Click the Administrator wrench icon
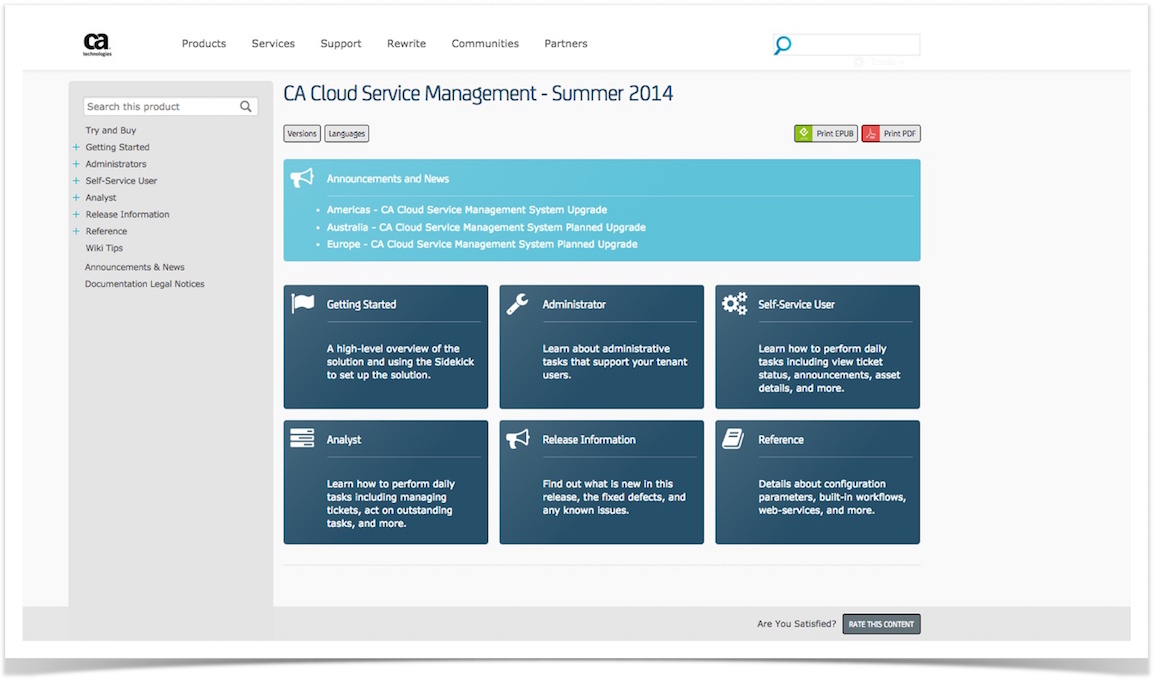This screenshot has width=1160, height=683. point(518,303)
